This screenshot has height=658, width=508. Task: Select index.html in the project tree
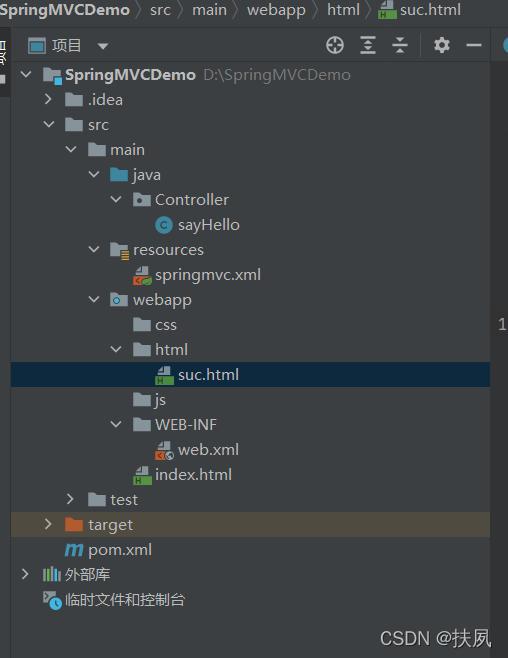(193, 475)
